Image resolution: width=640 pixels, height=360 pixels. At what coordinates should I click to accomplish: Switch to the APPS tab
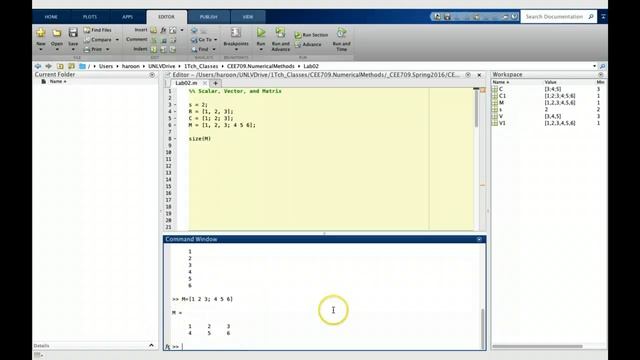click(127, 17)
